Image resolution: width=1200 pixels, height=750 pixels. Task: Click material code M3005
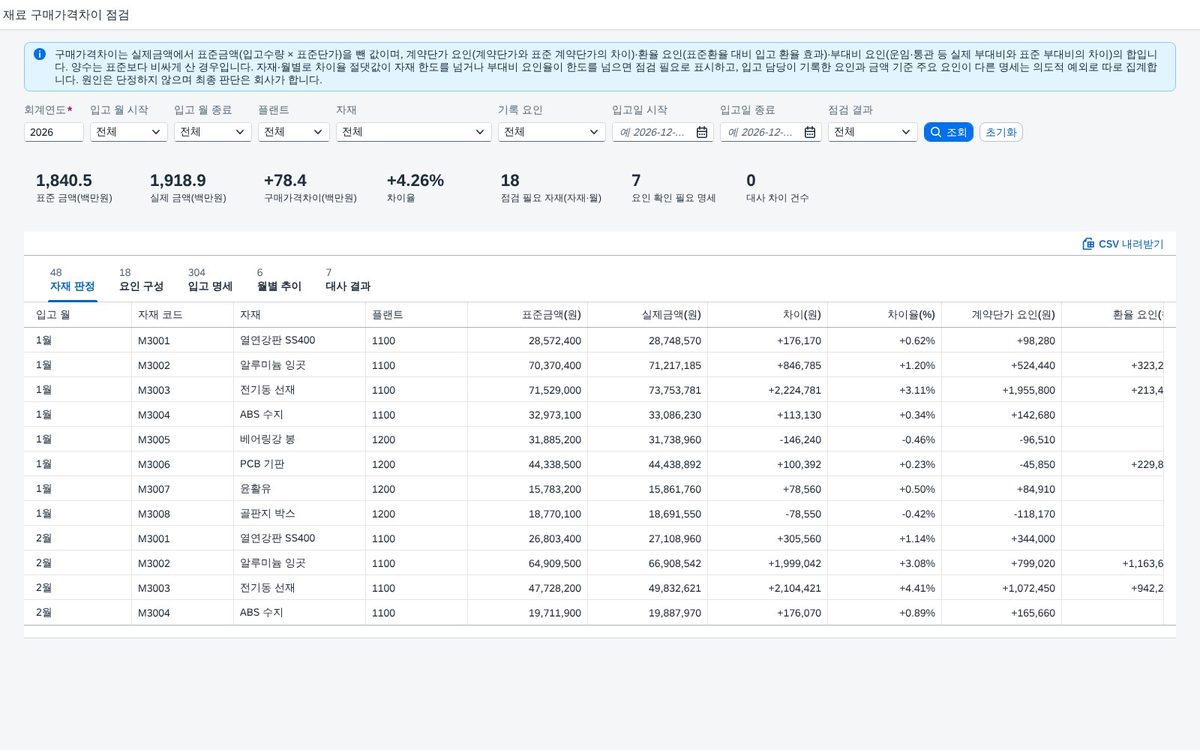point(154,440)
